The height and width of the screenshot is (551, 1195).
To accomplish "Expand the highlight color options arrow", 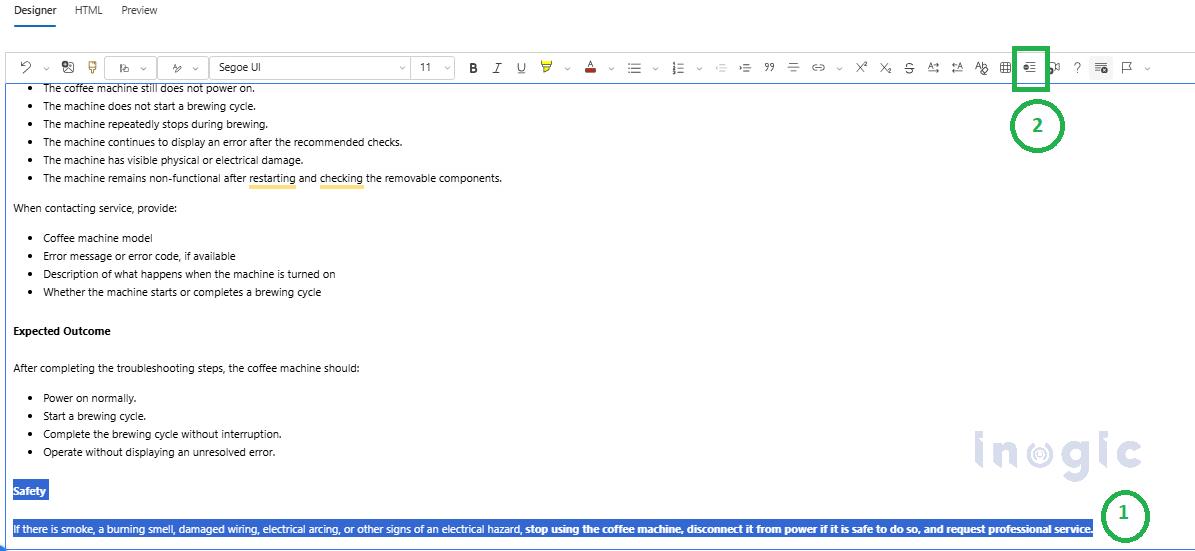I will (x=566, y=68).
